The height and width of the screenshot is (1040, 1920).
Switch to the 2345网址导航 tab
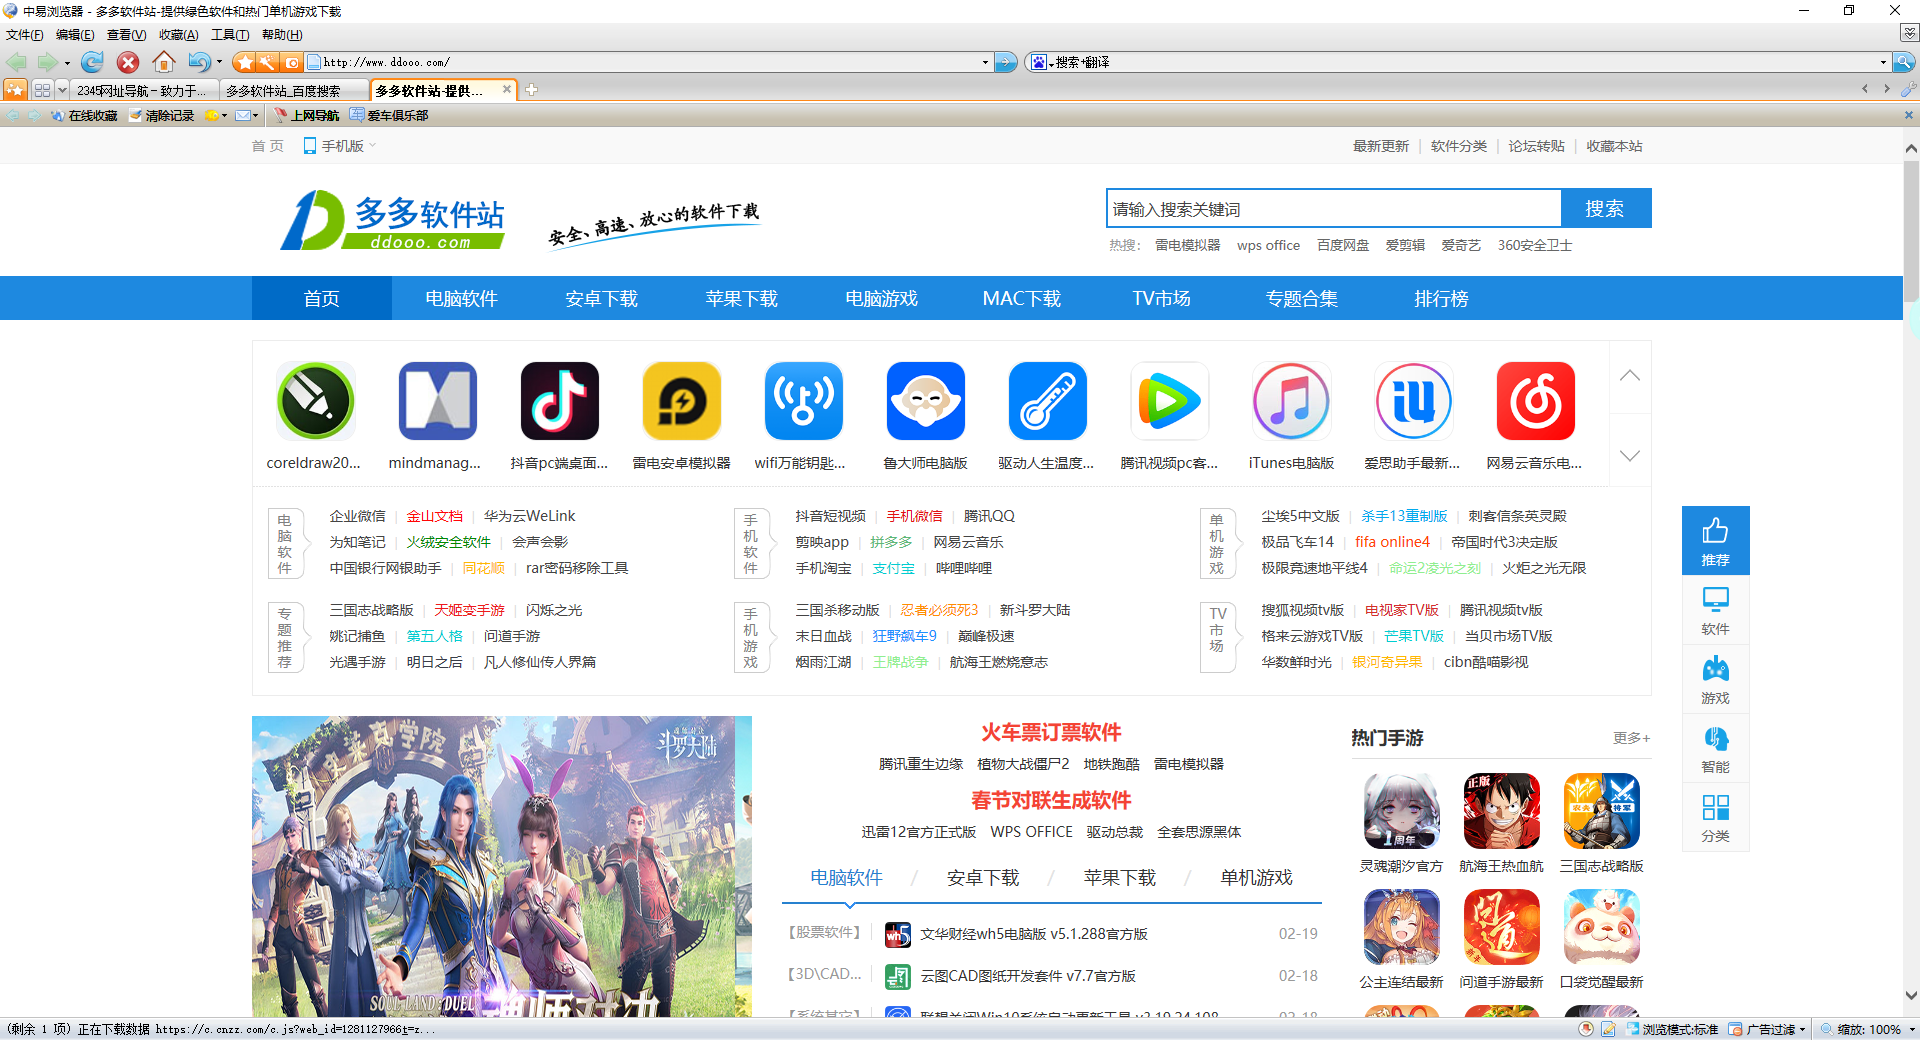click(144, 91)
